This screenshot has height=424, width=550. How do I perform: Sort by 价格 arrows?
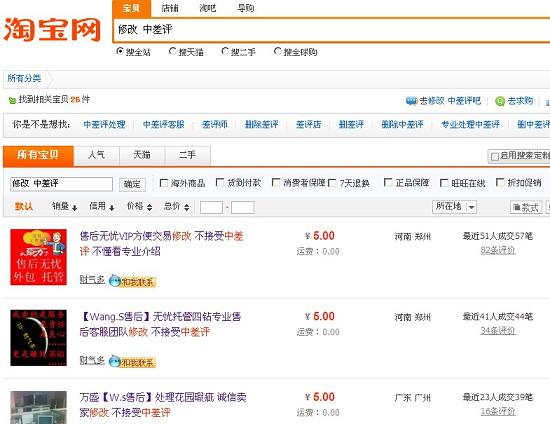coord(149,207)
